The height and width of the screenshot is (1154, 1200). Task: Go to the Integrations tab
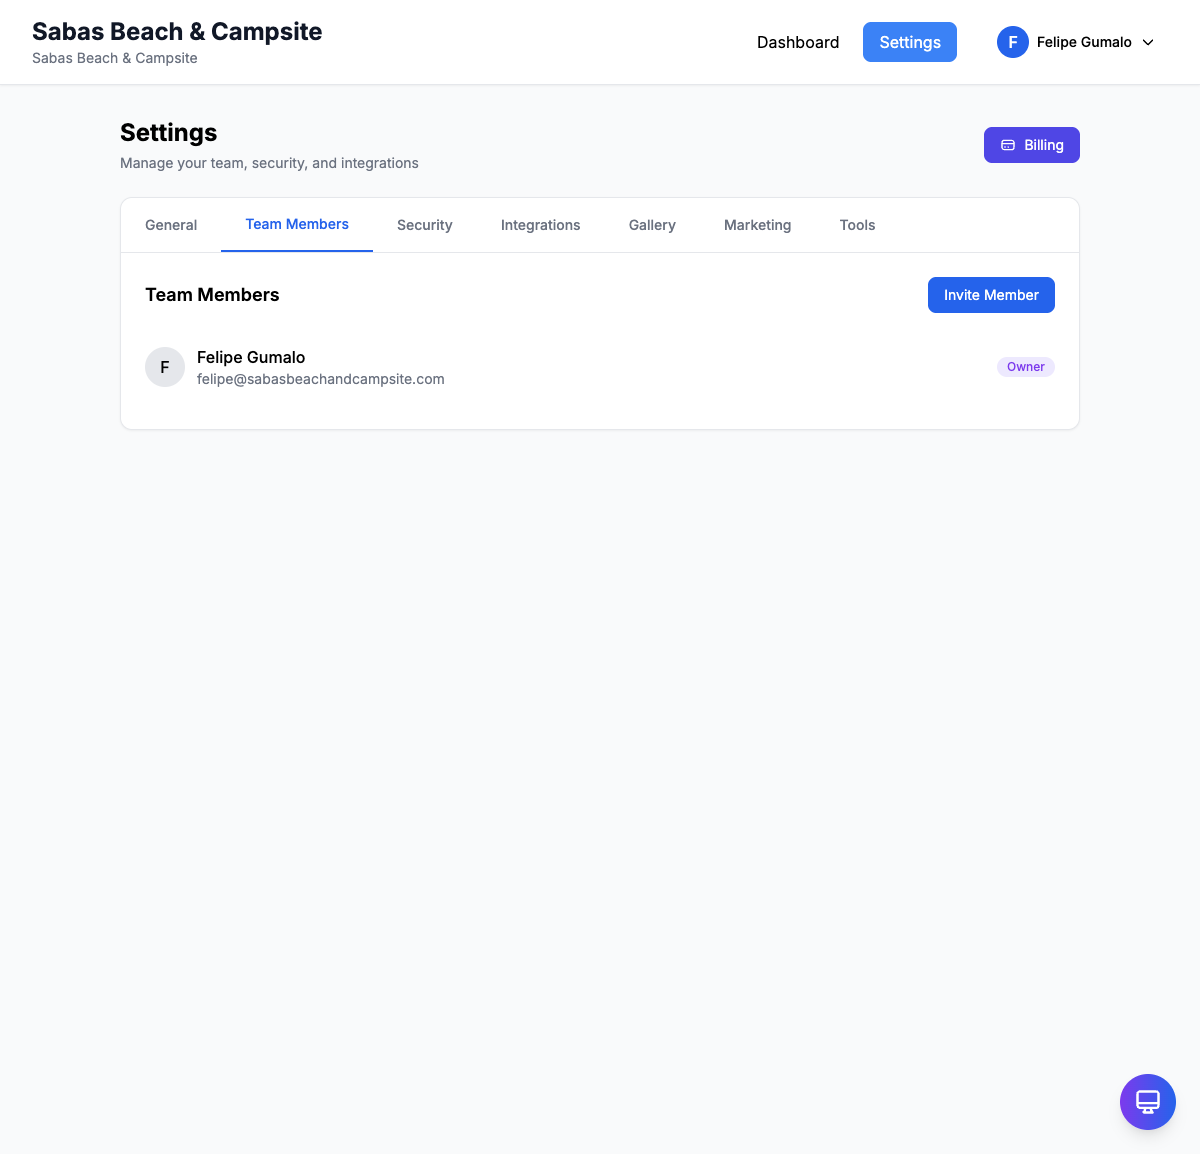coord(540,225)
